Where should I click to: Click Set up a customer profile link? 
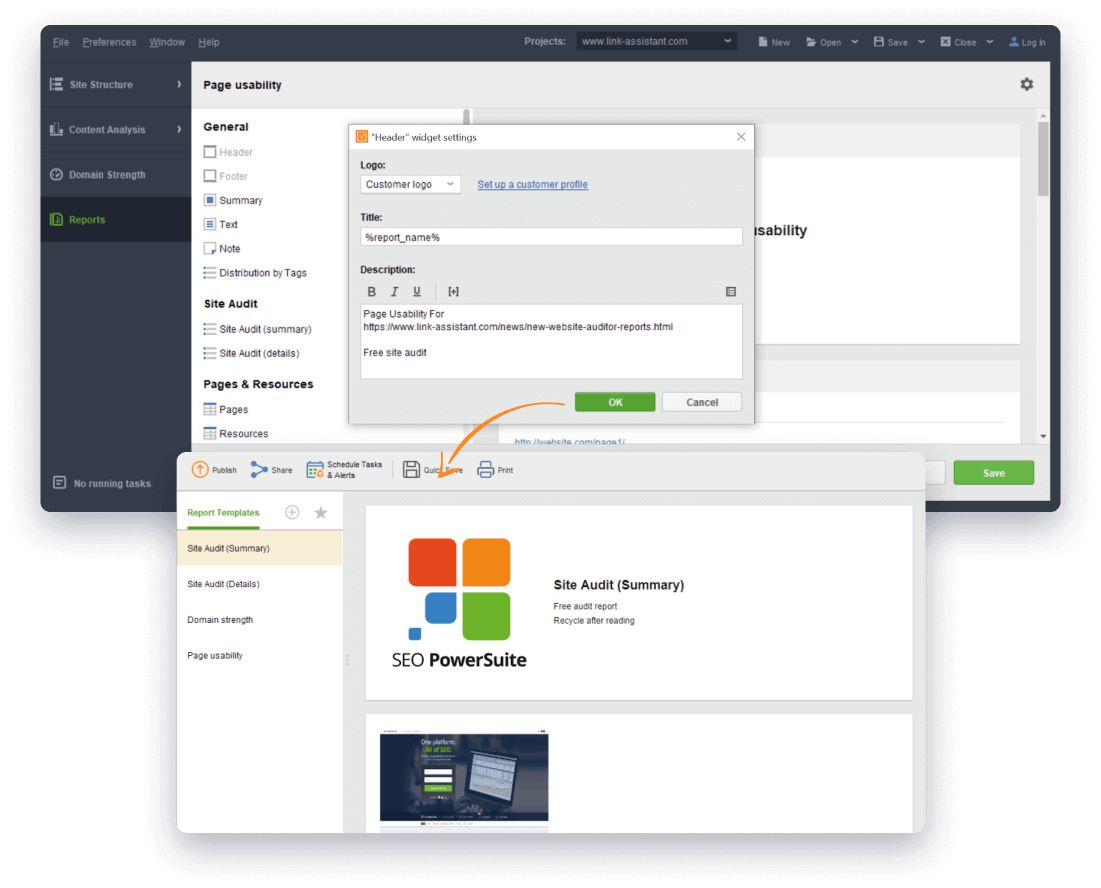[x=532, y=185]
